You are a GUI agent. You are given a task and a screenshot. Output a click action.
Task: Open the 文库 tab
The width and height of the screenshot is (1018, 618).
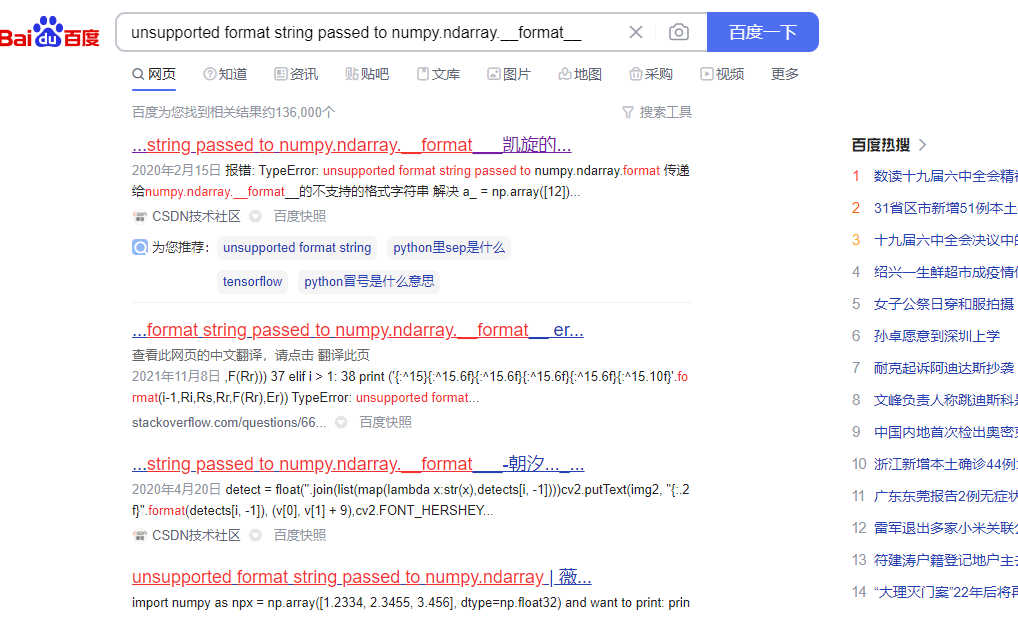pos(438,74)
